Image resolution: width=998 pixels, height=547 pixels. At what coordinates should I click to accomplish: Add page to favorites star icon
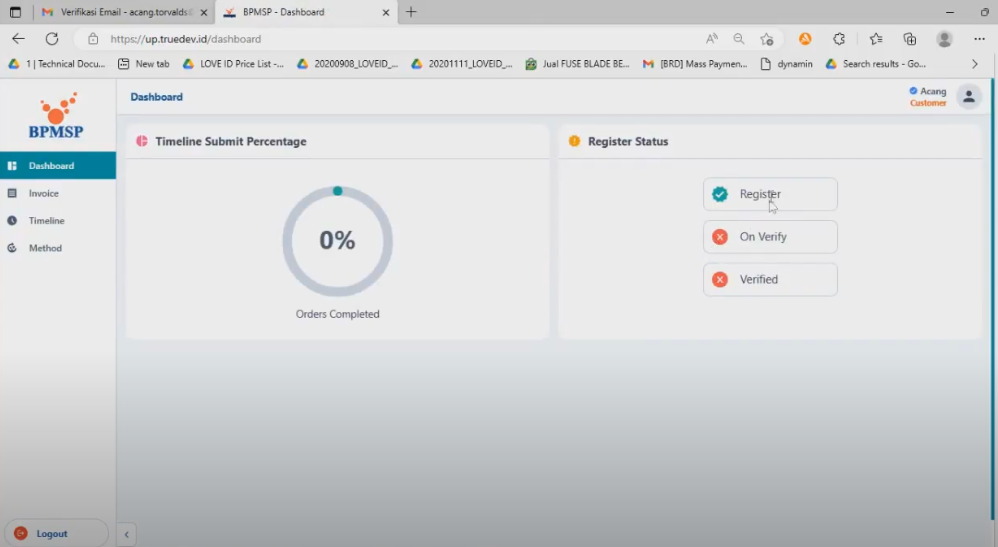766,39
